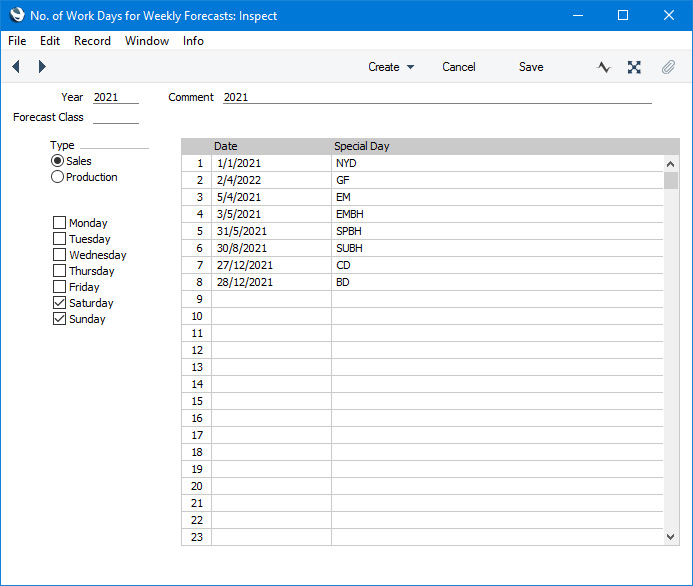
Task: Open the Info menu
Action: click(x=193, y=41)
